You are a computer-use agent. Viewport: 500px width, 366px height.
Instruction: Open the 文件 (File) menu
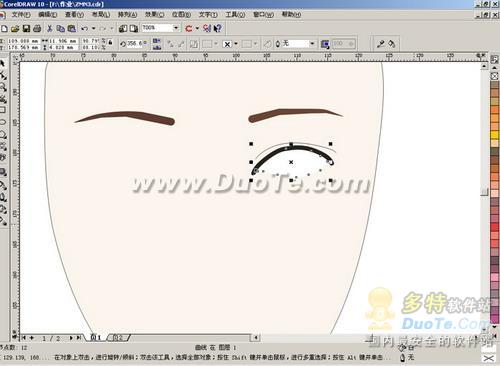coord(21,14)
